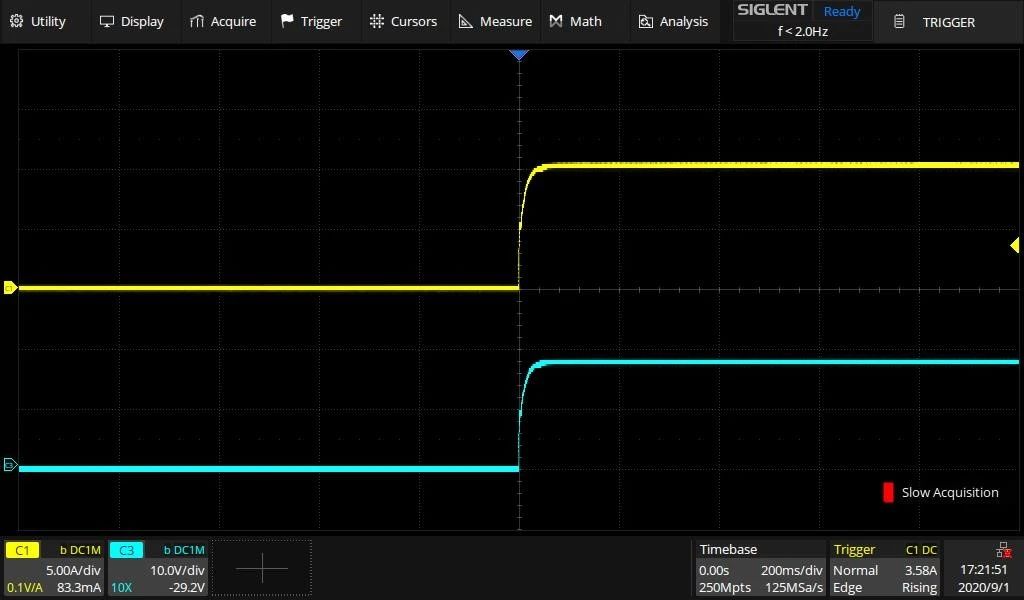Open the Utility menu
1024x600 pixels.
tap(38, 21)
